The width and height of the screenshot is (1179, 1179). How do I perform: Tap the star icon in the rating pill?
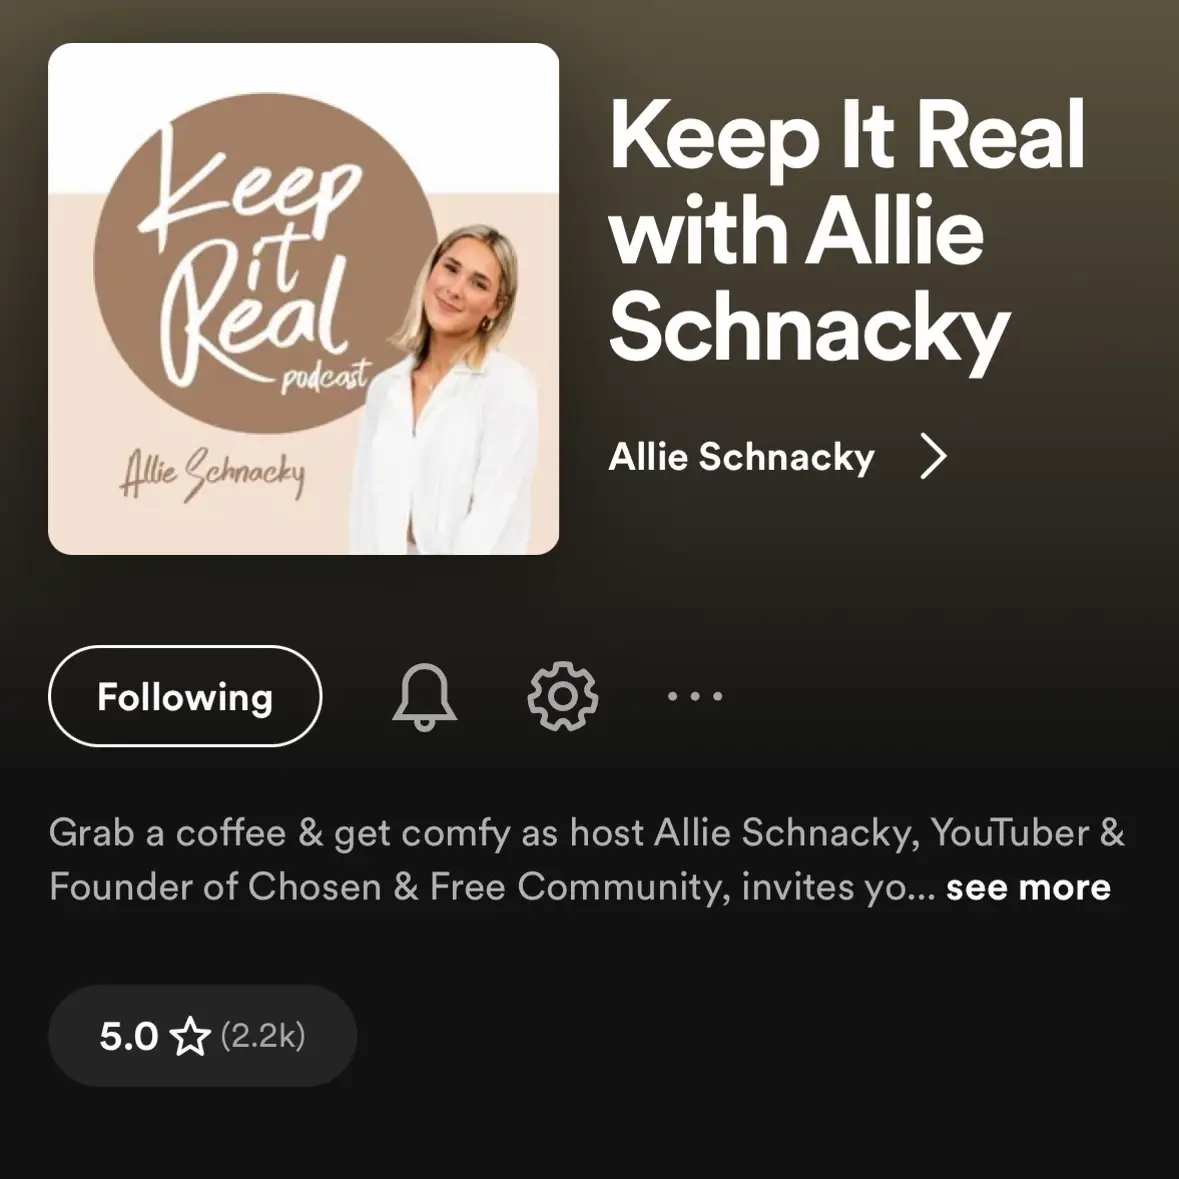point(189,1036)
